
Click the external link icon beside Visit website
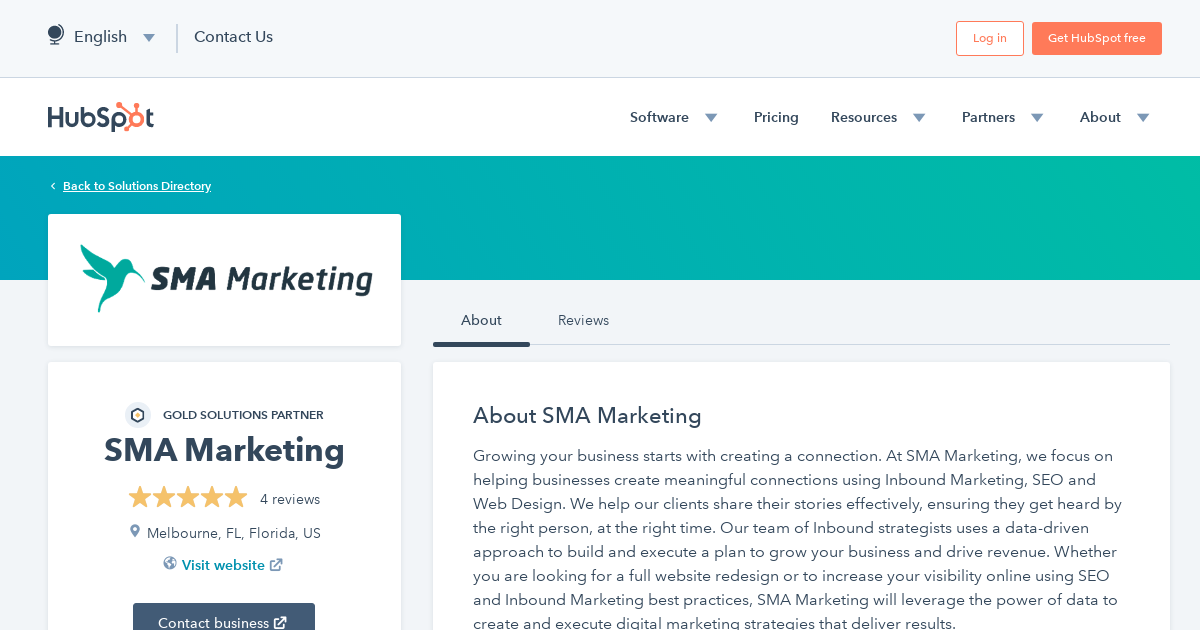tap(275, 564)
